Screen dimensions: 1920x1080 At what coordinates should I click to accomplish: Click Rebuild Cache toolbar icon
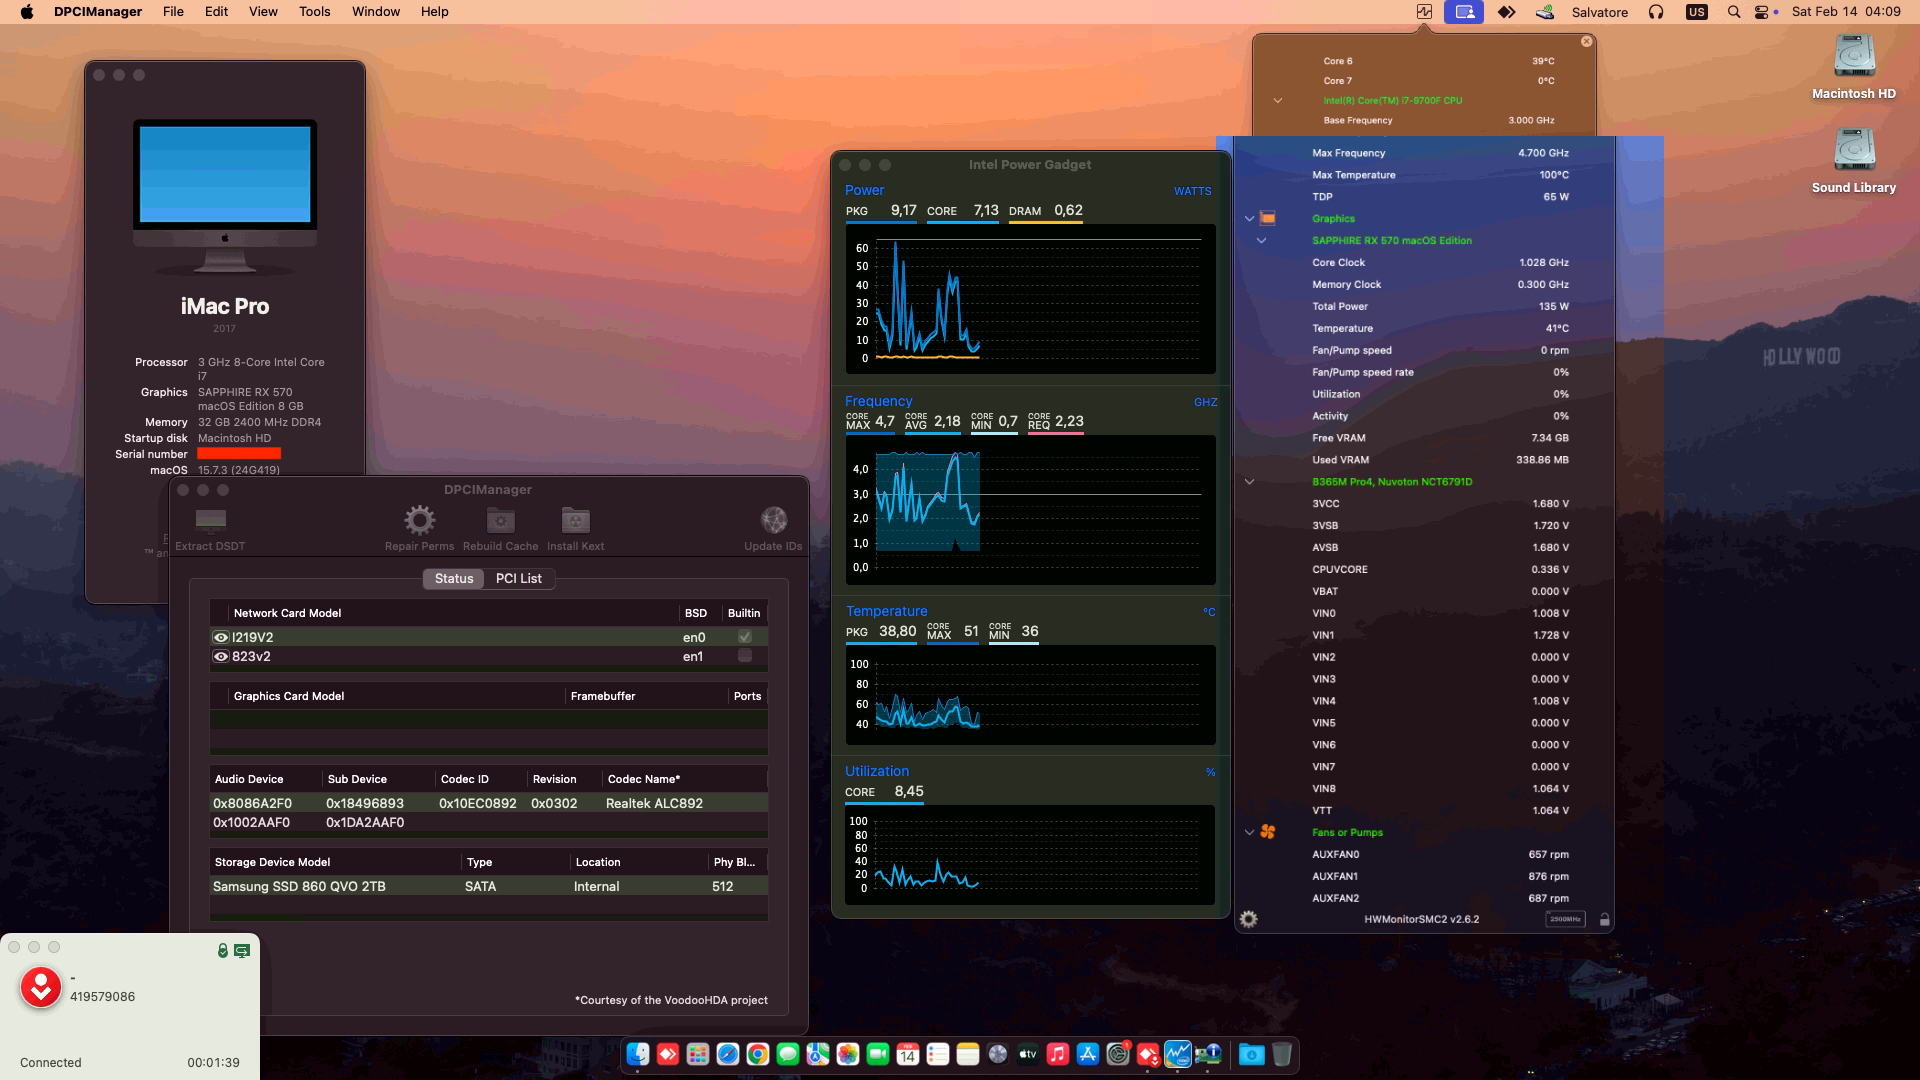pos(500,520)
